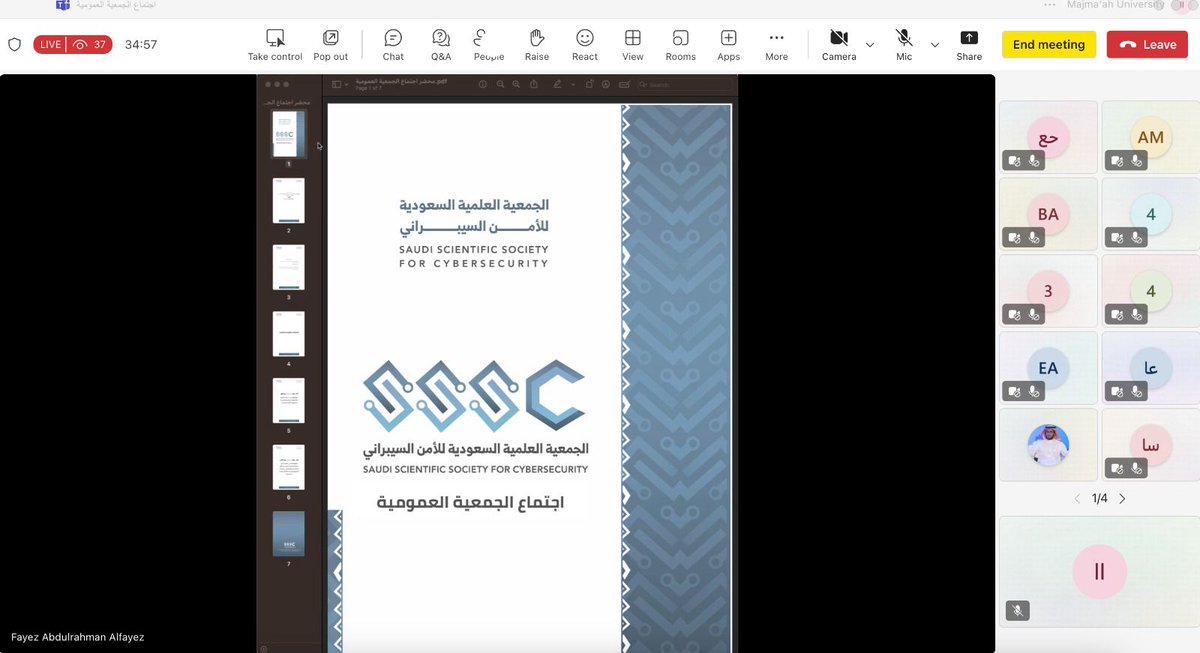Select page 7 thumbnail in Preview sidebar
This screenshot has width=1200, height=653.
tap(289, 534)
